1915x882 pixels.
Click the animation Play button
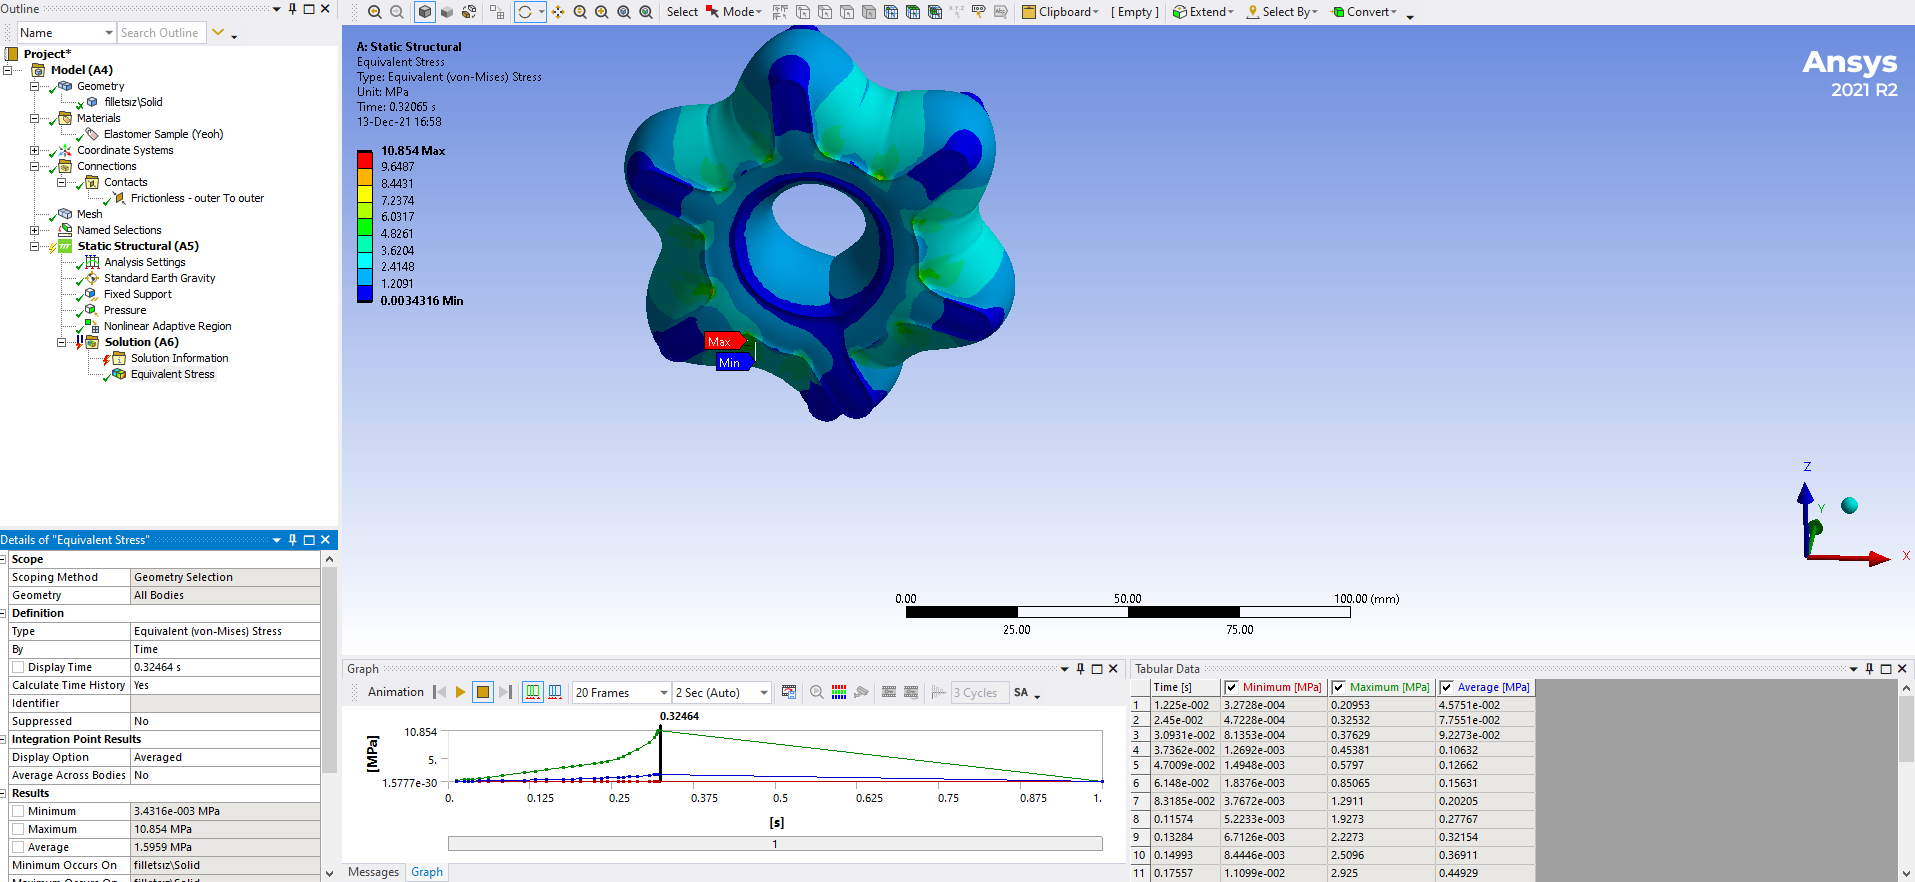pos(460,692)
